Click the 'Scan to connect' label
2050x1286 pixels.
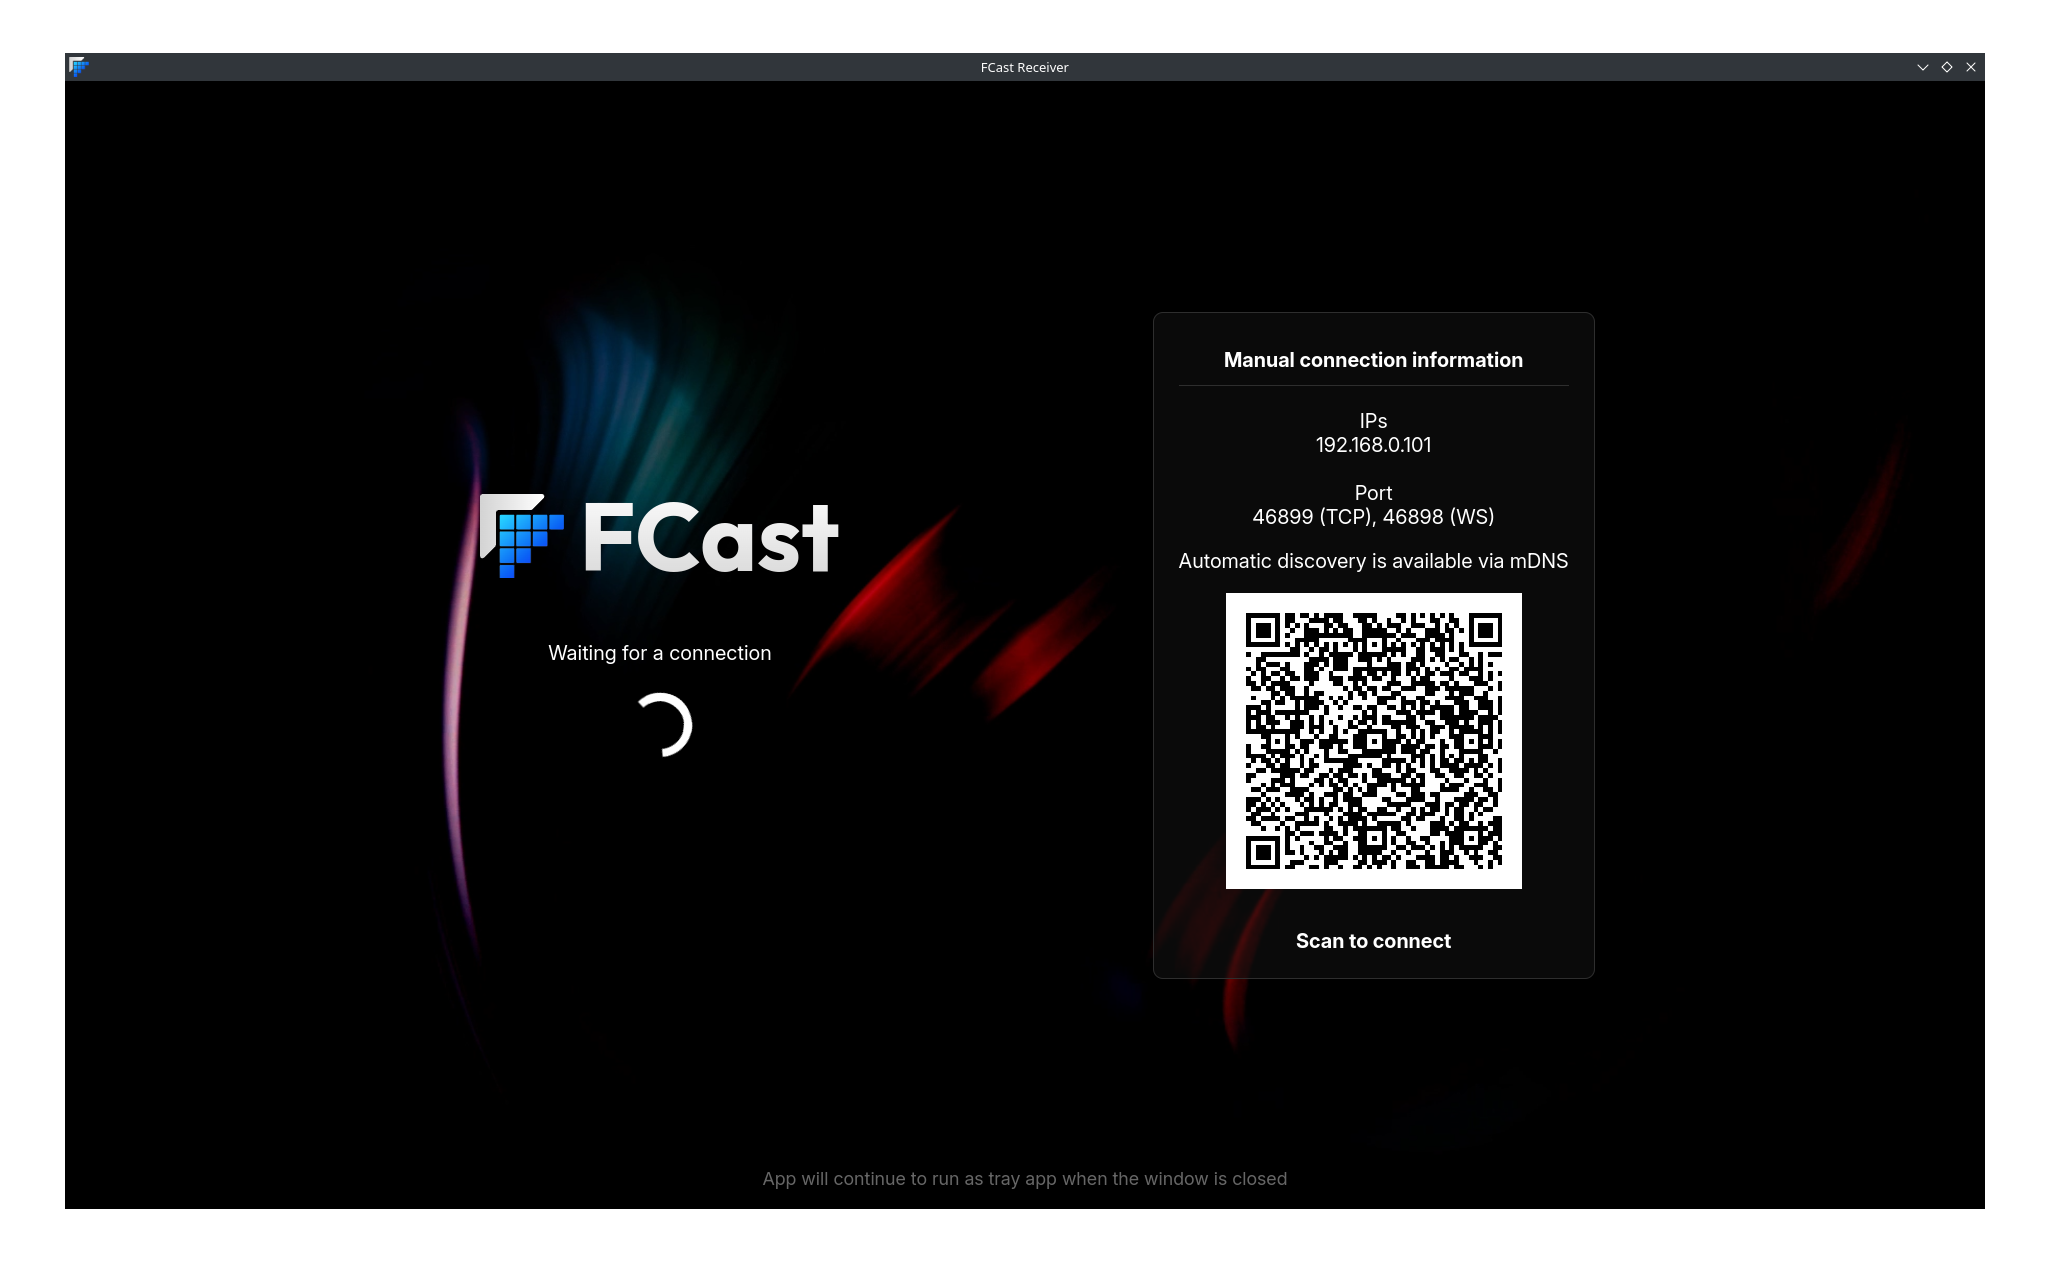coord(1373,941)
